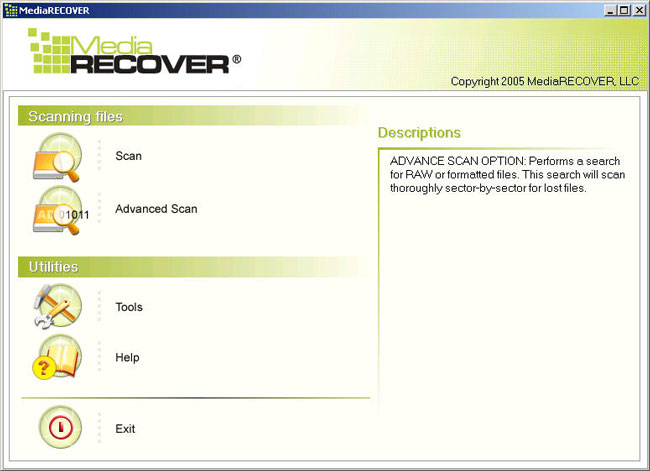Click the Exit label

[x=125, y=429]
